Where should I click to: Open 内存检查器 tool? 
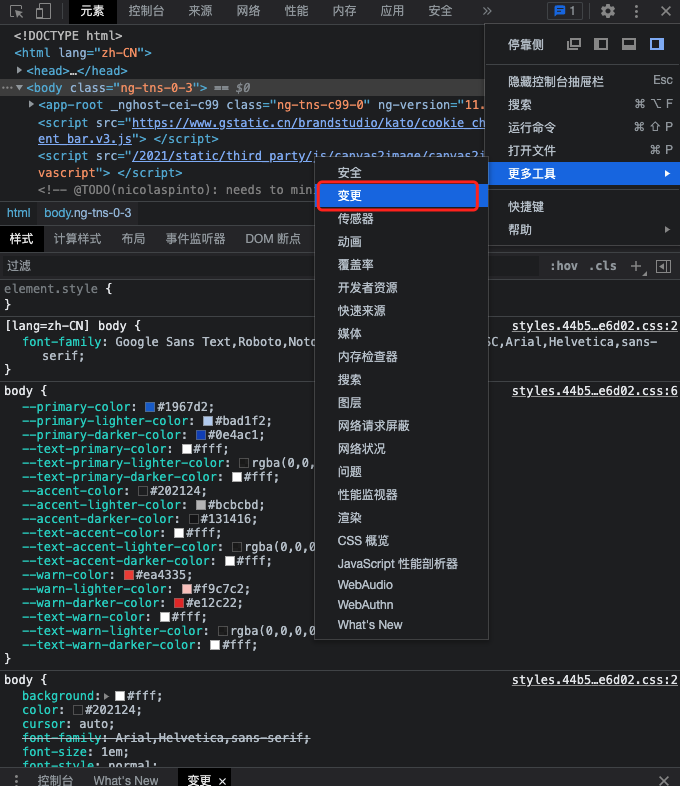pos(401,356)
